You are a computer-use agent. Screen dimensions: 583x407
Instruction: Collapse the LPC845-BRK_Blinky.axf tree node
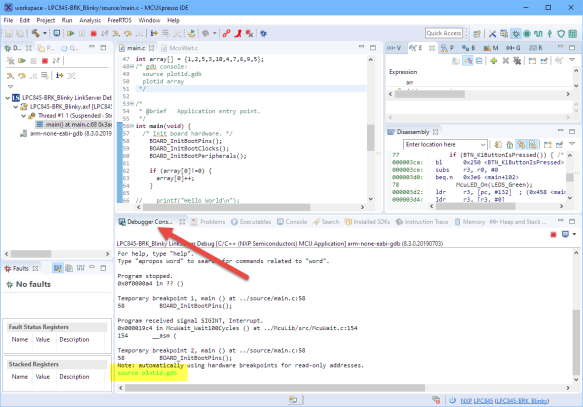(x=16, y=107)
